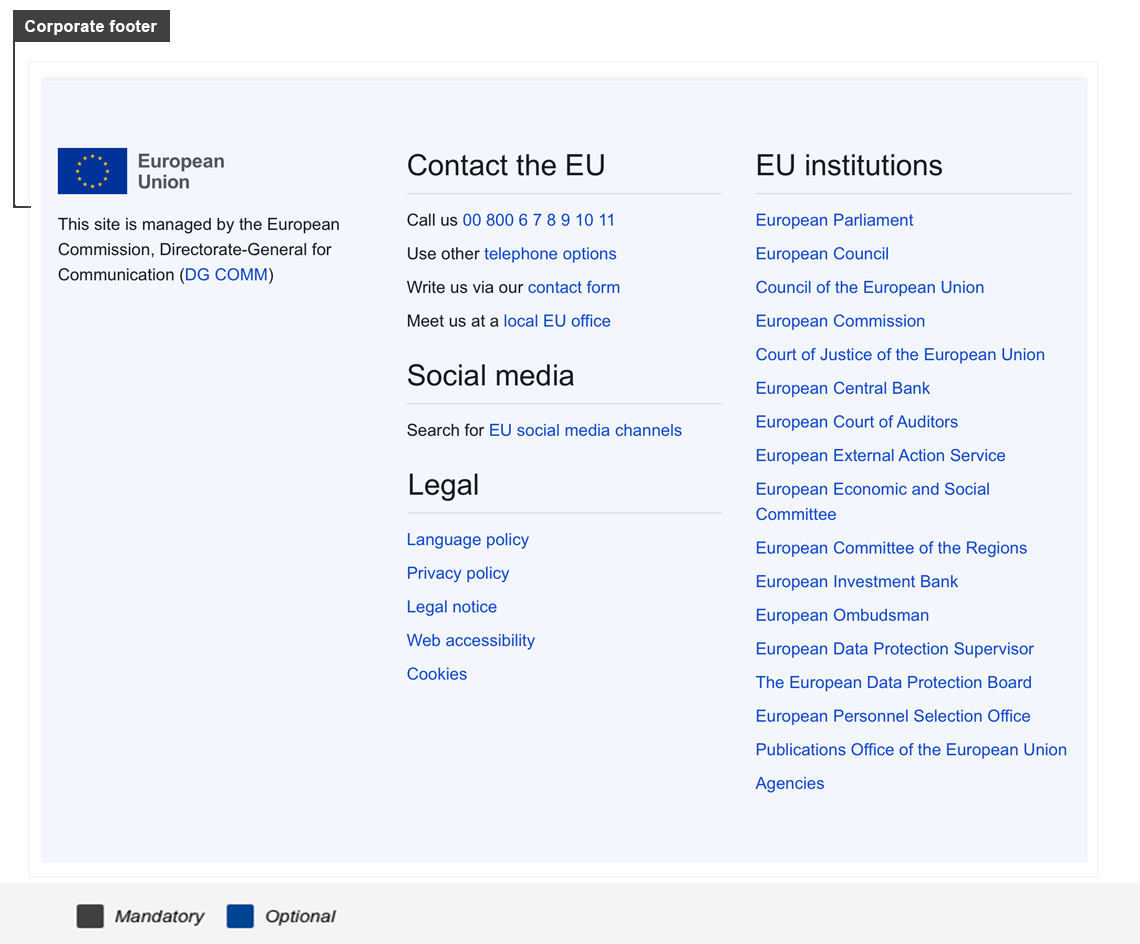Click the European Union flag logo

(92, 171)
